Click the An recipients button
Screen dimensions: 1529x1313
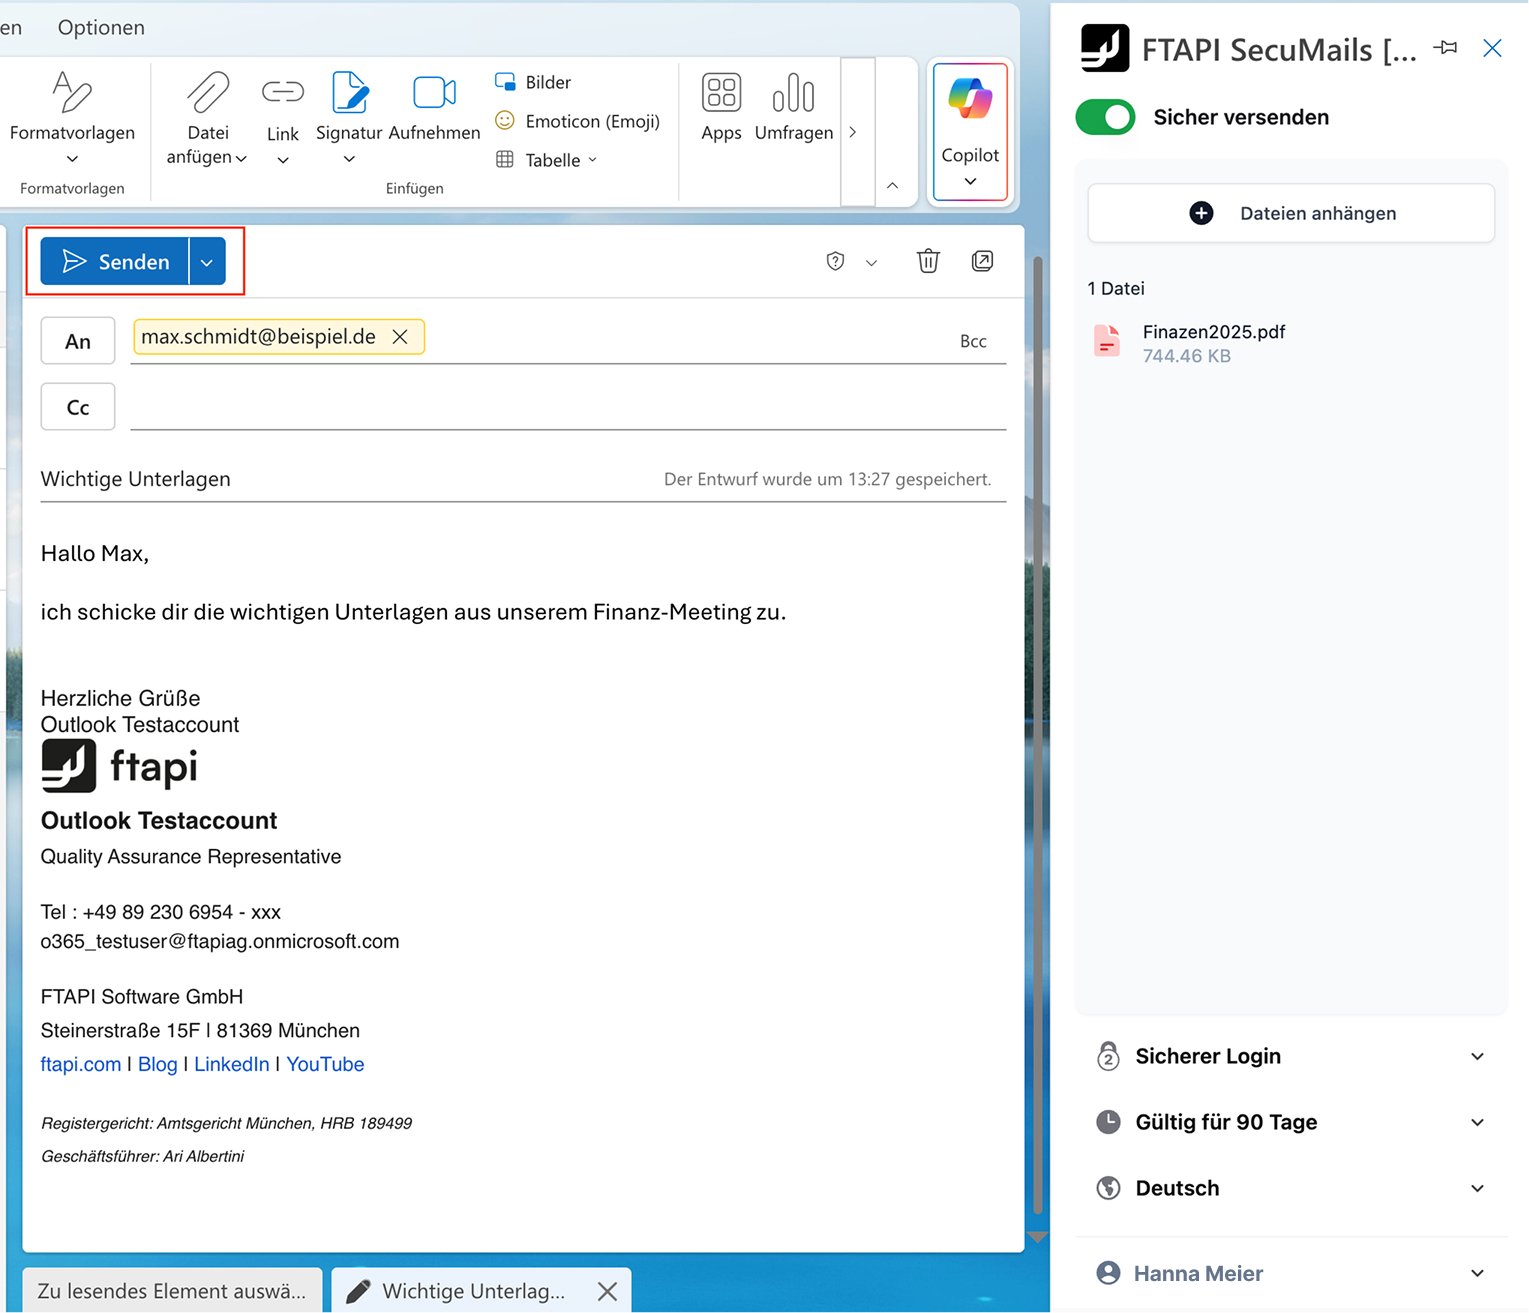point(78,341)
